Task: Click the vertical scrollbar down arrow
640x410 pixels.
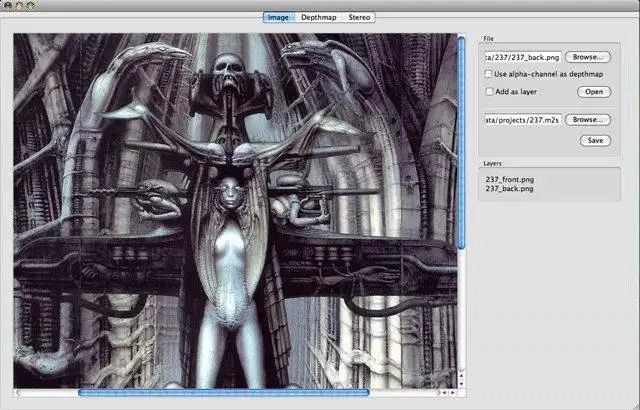Action: tap(461, 384)
